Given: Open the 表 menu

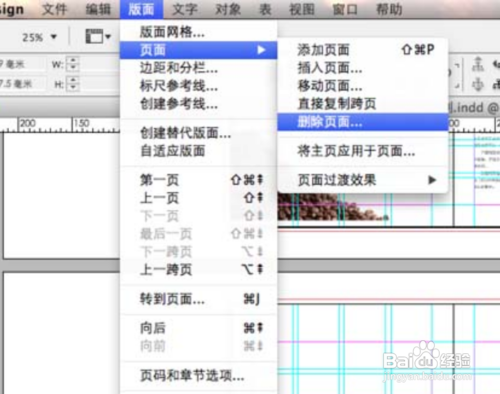Looking at the screenshot, I should coord(266,9).
